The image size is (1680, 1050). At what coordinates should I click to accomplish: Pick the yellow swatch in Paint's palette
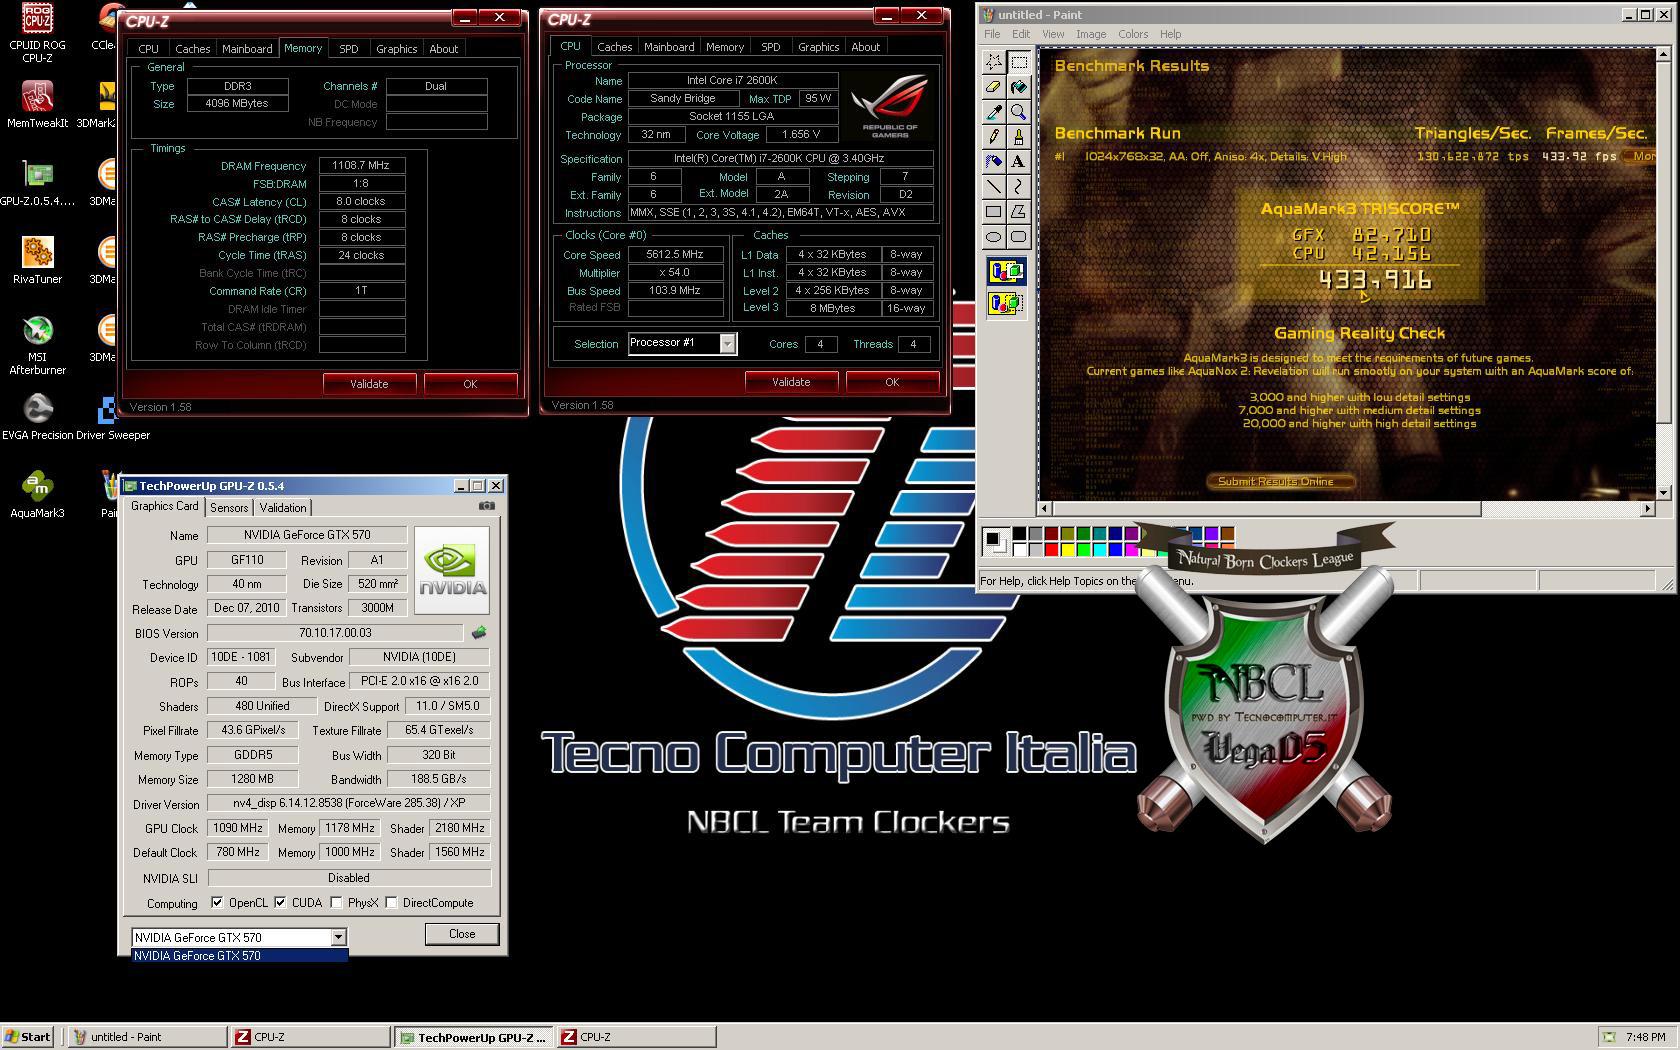click(1067, 549)
